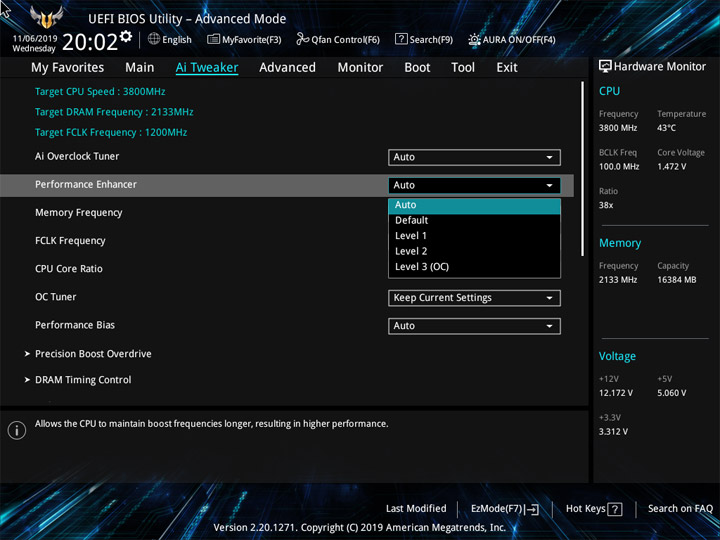
Task: Click the Memory heading in Hardware Monitor
Action: (620, 243)
